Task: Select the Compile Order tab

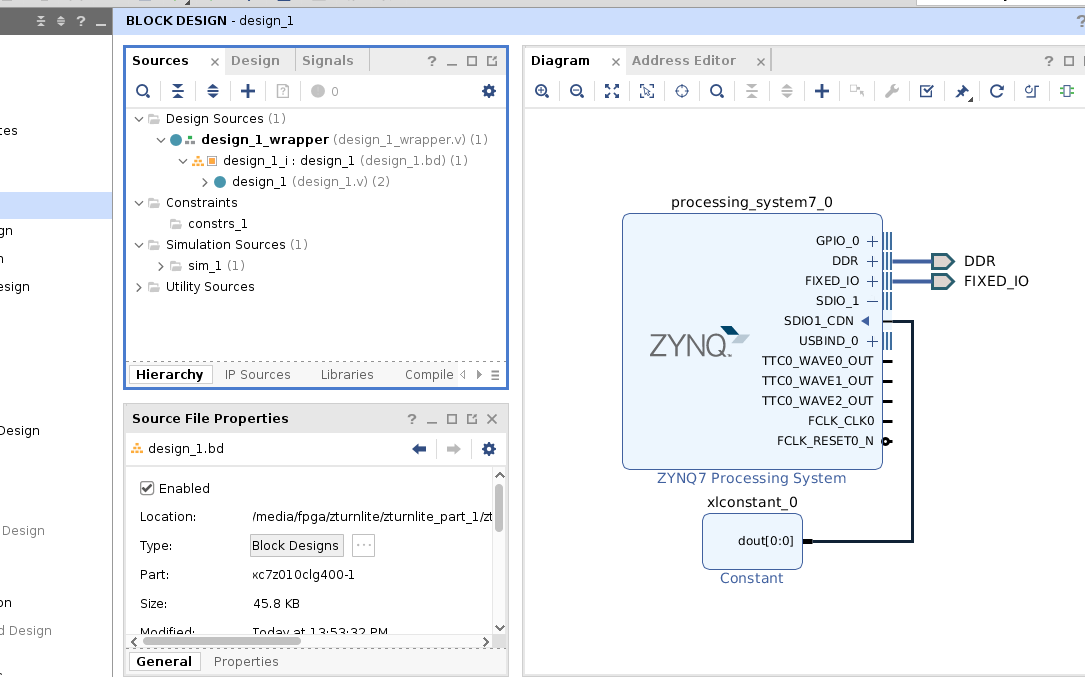Action: point(429,374)
